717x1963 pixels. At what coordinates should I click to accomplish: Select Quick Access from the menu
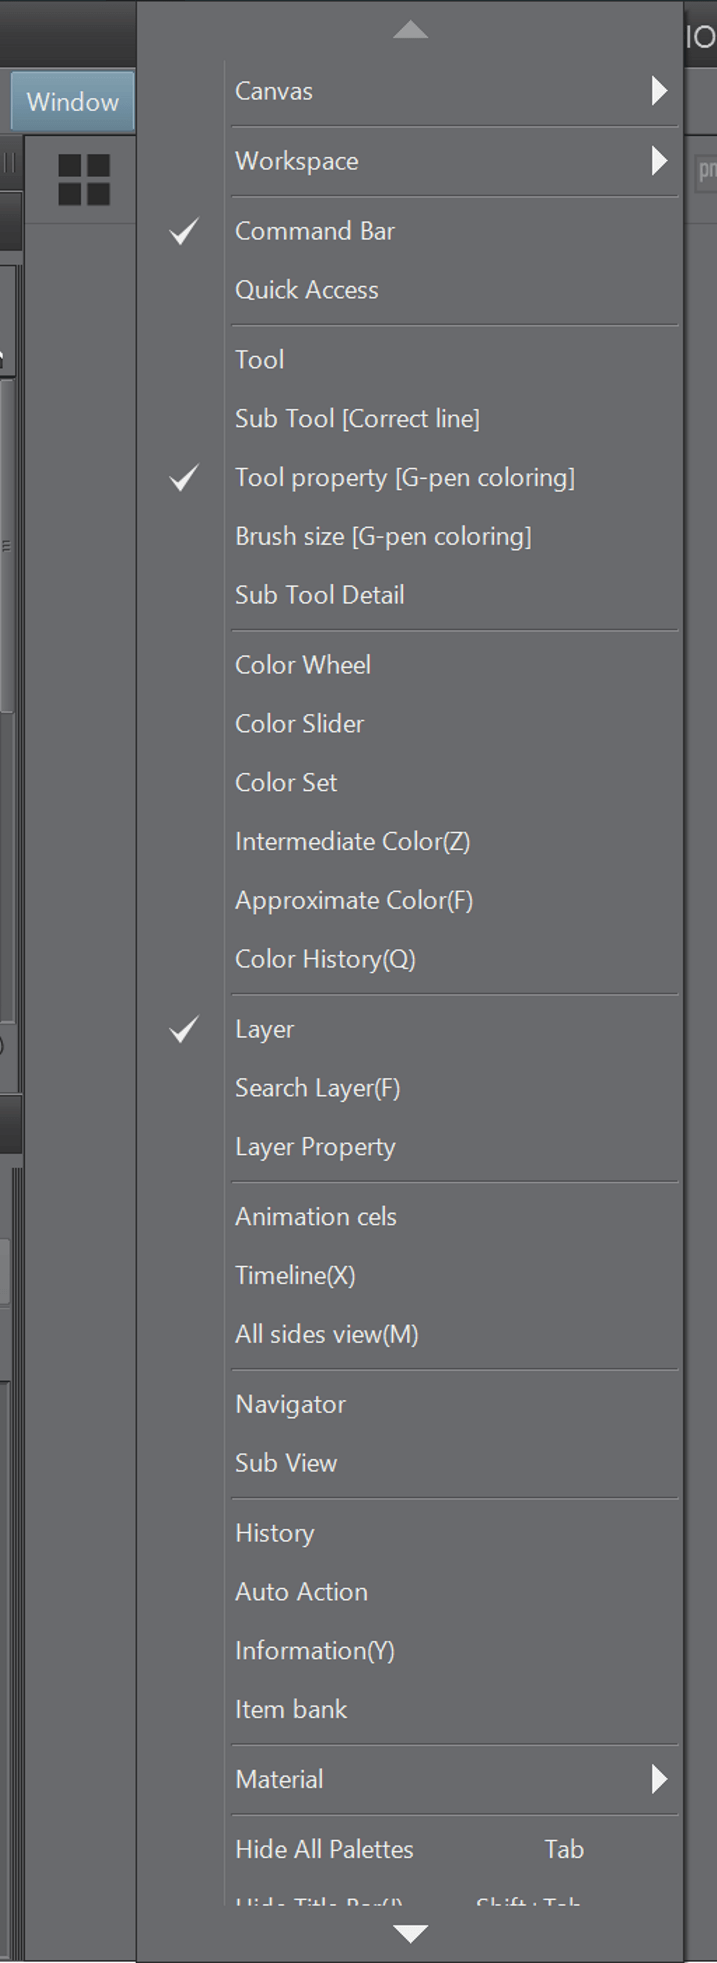[306, 290]
